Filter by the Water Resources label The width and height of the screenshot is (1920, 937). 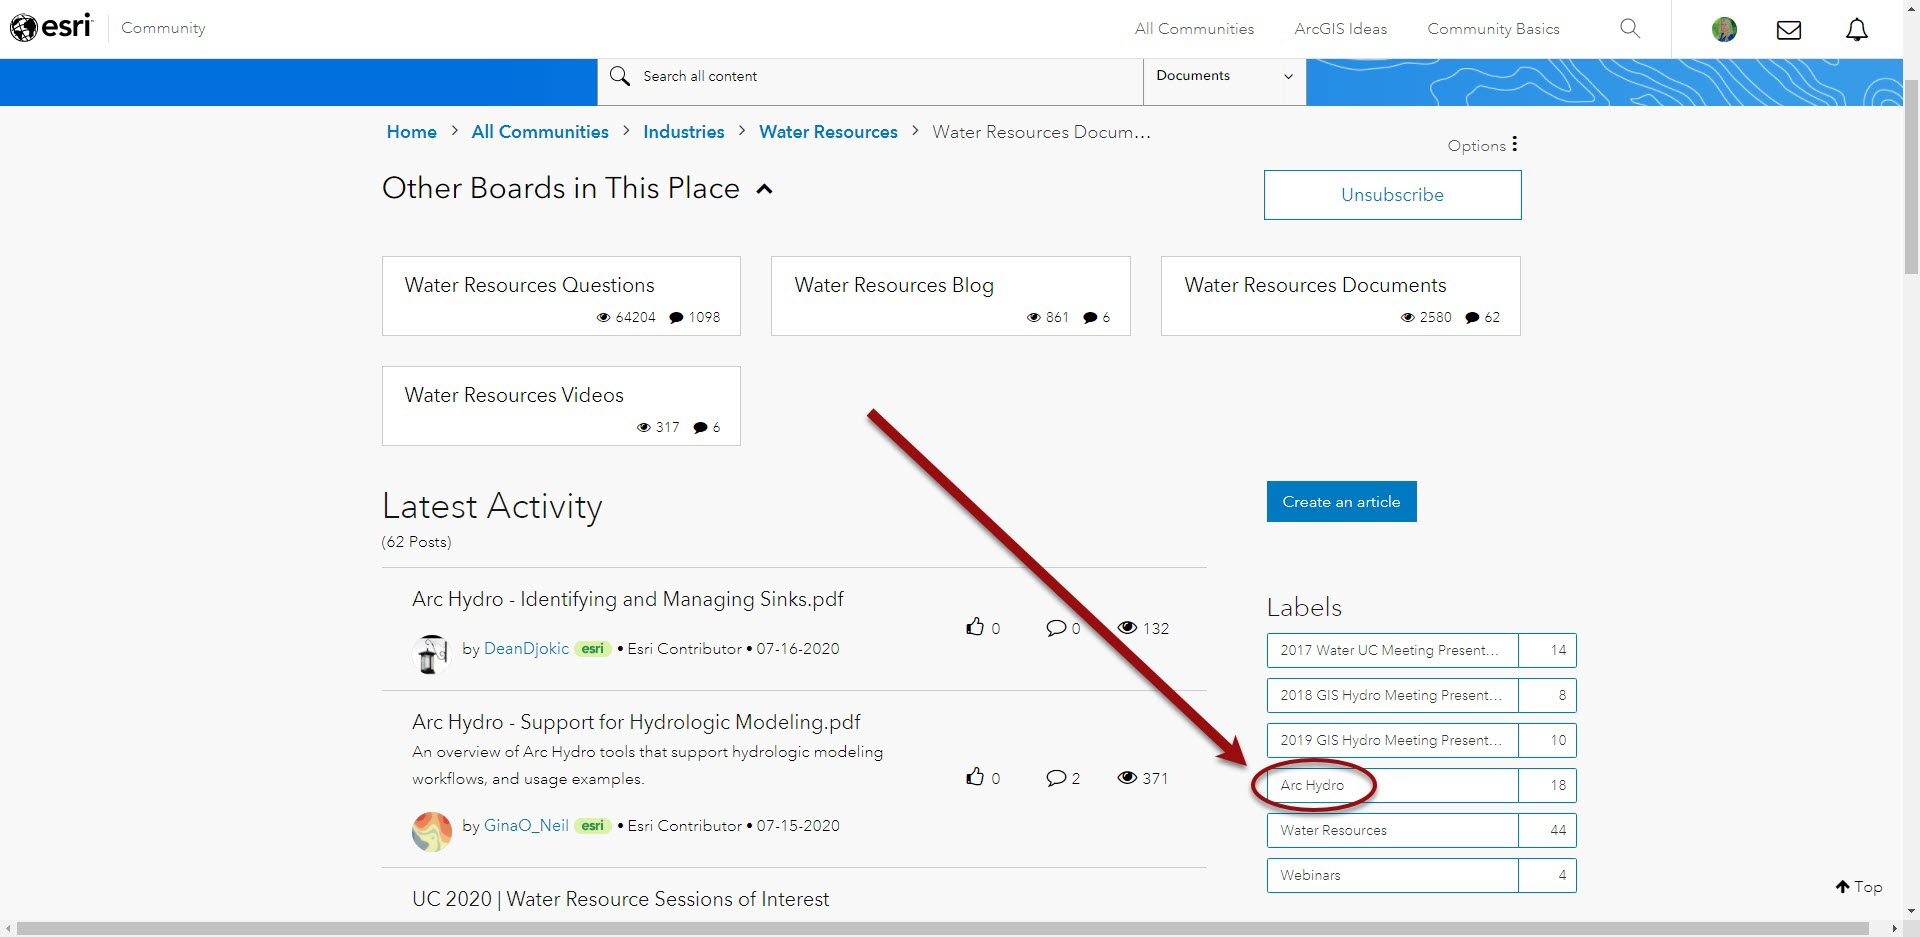[1421, 830]
